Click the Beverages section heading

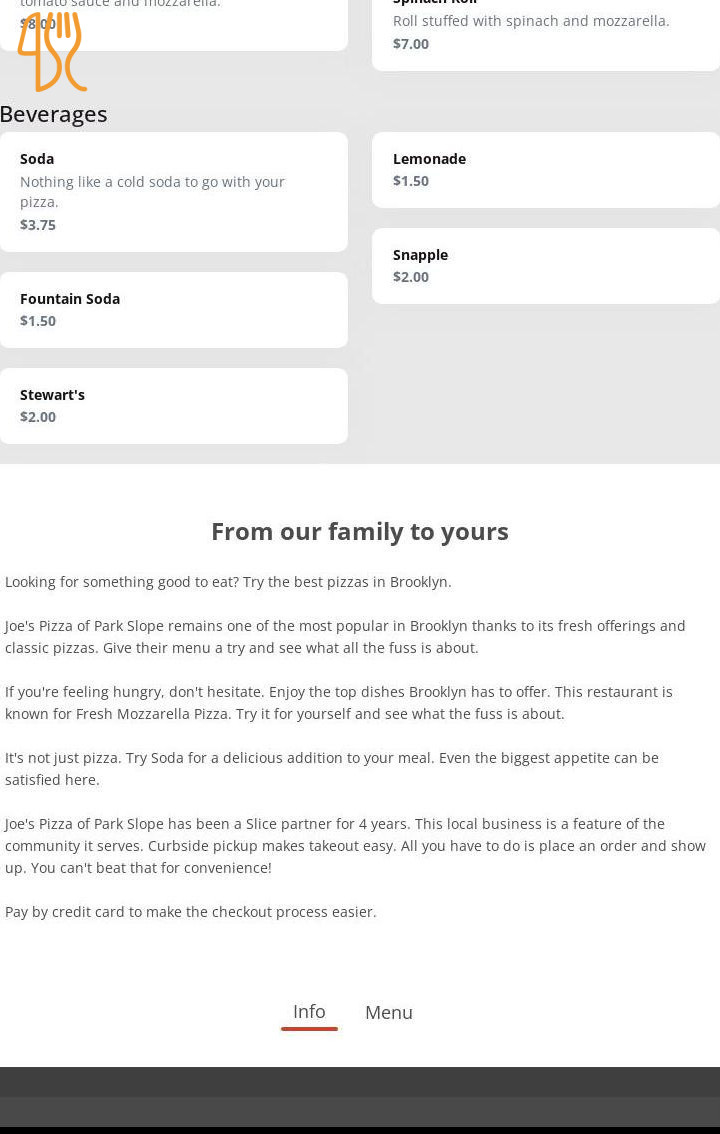pos(54,114)
